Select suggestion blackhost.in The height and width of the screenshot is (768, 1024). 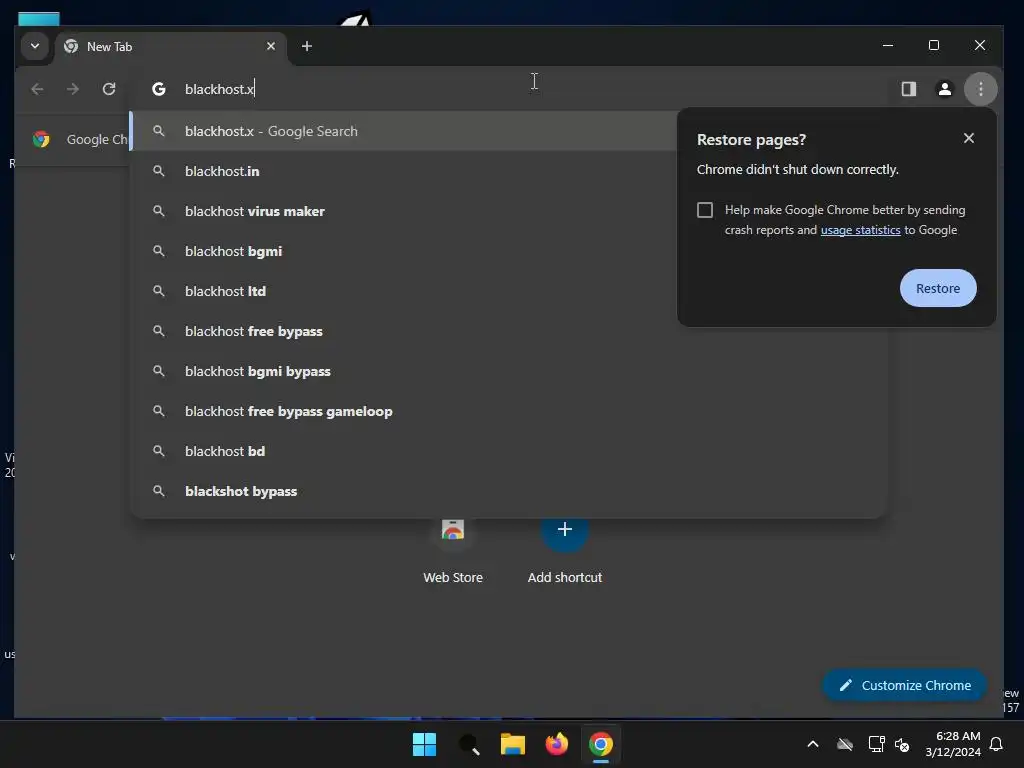tap(404, 171)
